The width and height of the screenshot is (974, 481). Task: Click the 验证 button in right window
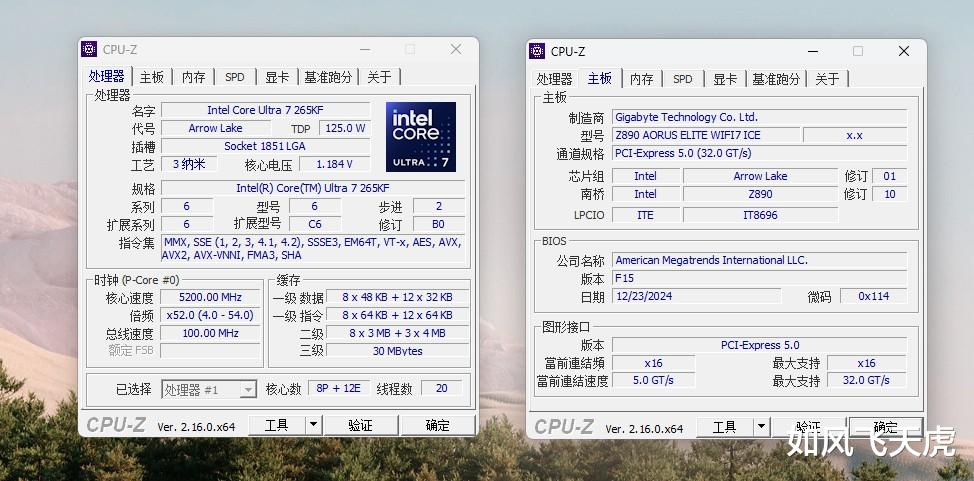[x=808, y=428]
